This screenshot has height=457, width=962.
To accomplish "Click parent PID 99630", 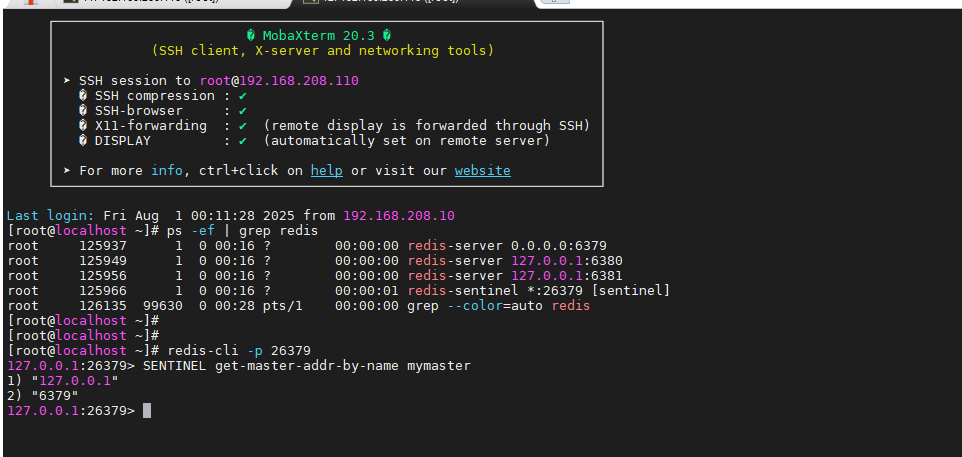I will (x=163, y=305).
